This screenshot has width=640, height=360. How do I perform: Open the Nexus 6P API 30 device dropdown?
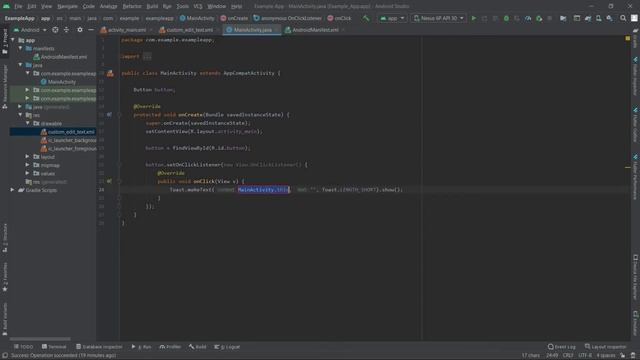pyautogui.click(x=438, y=18)
